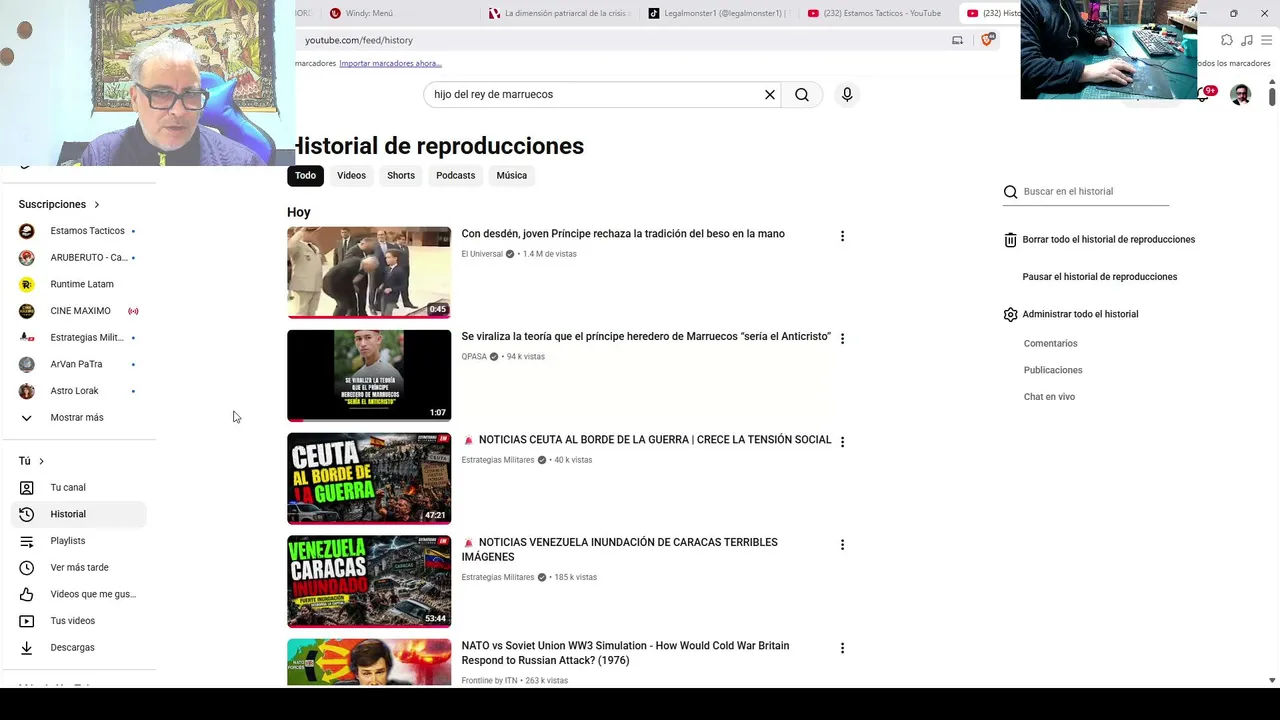The width and height of the screenshot is (1280, 720).
Task: Click the 'El Universal' channel name
Action: pos(482,254)
